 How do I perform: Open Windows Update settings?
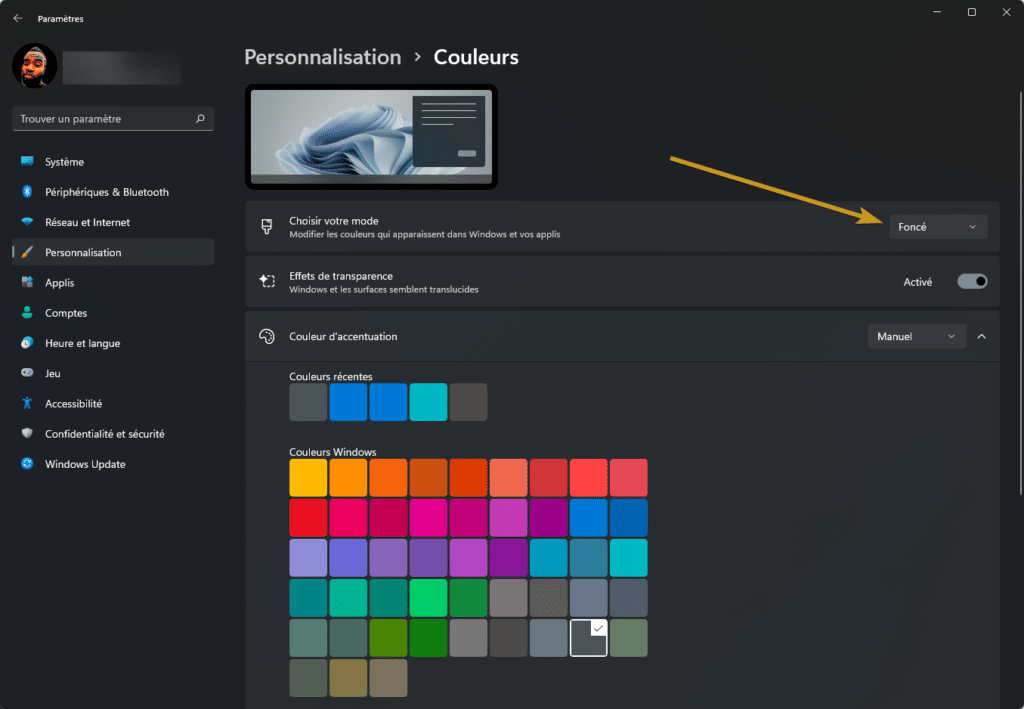click(113, 464)
